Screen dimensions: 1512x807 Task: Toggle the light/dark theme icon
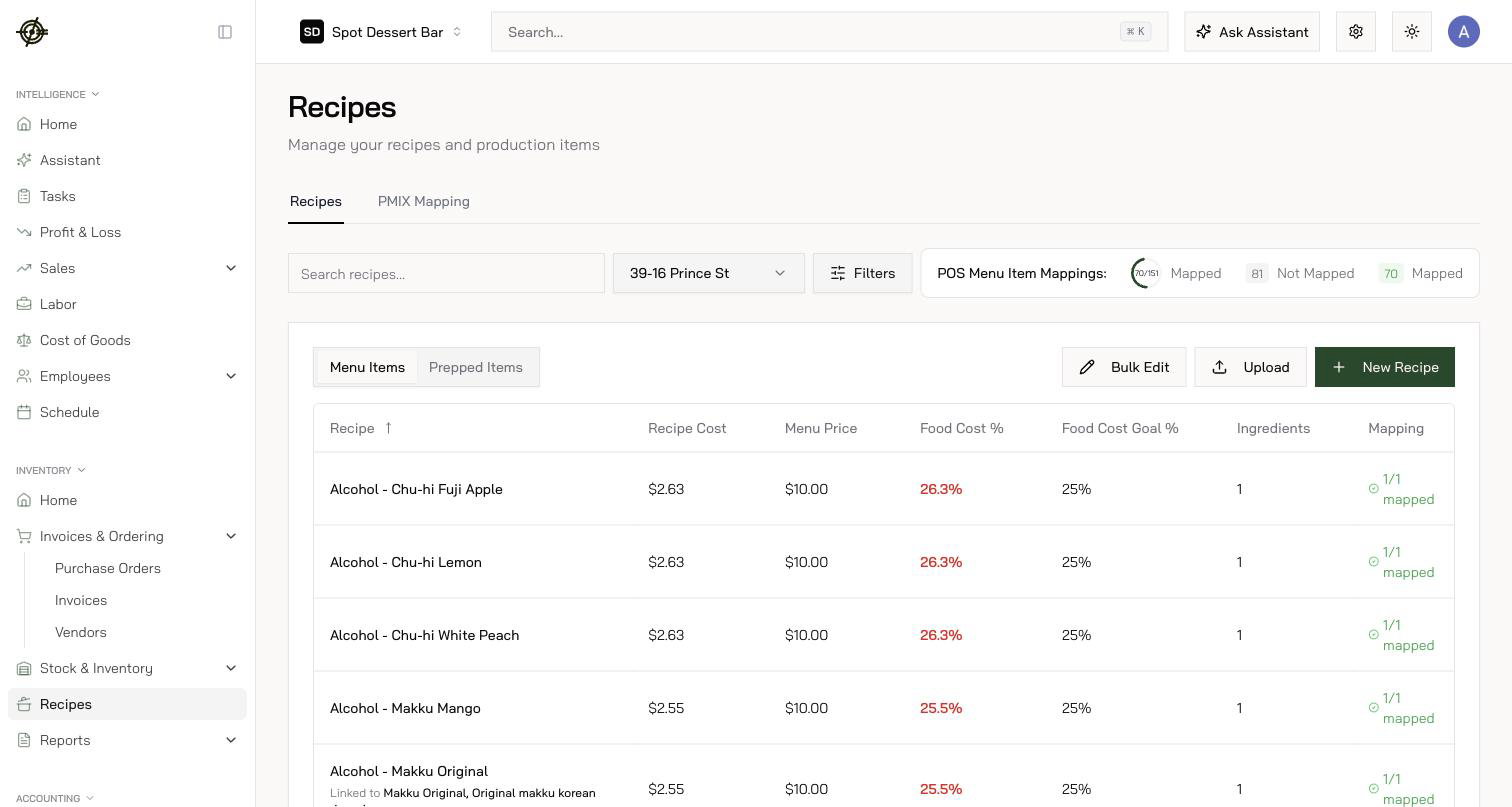(1412, 32)
